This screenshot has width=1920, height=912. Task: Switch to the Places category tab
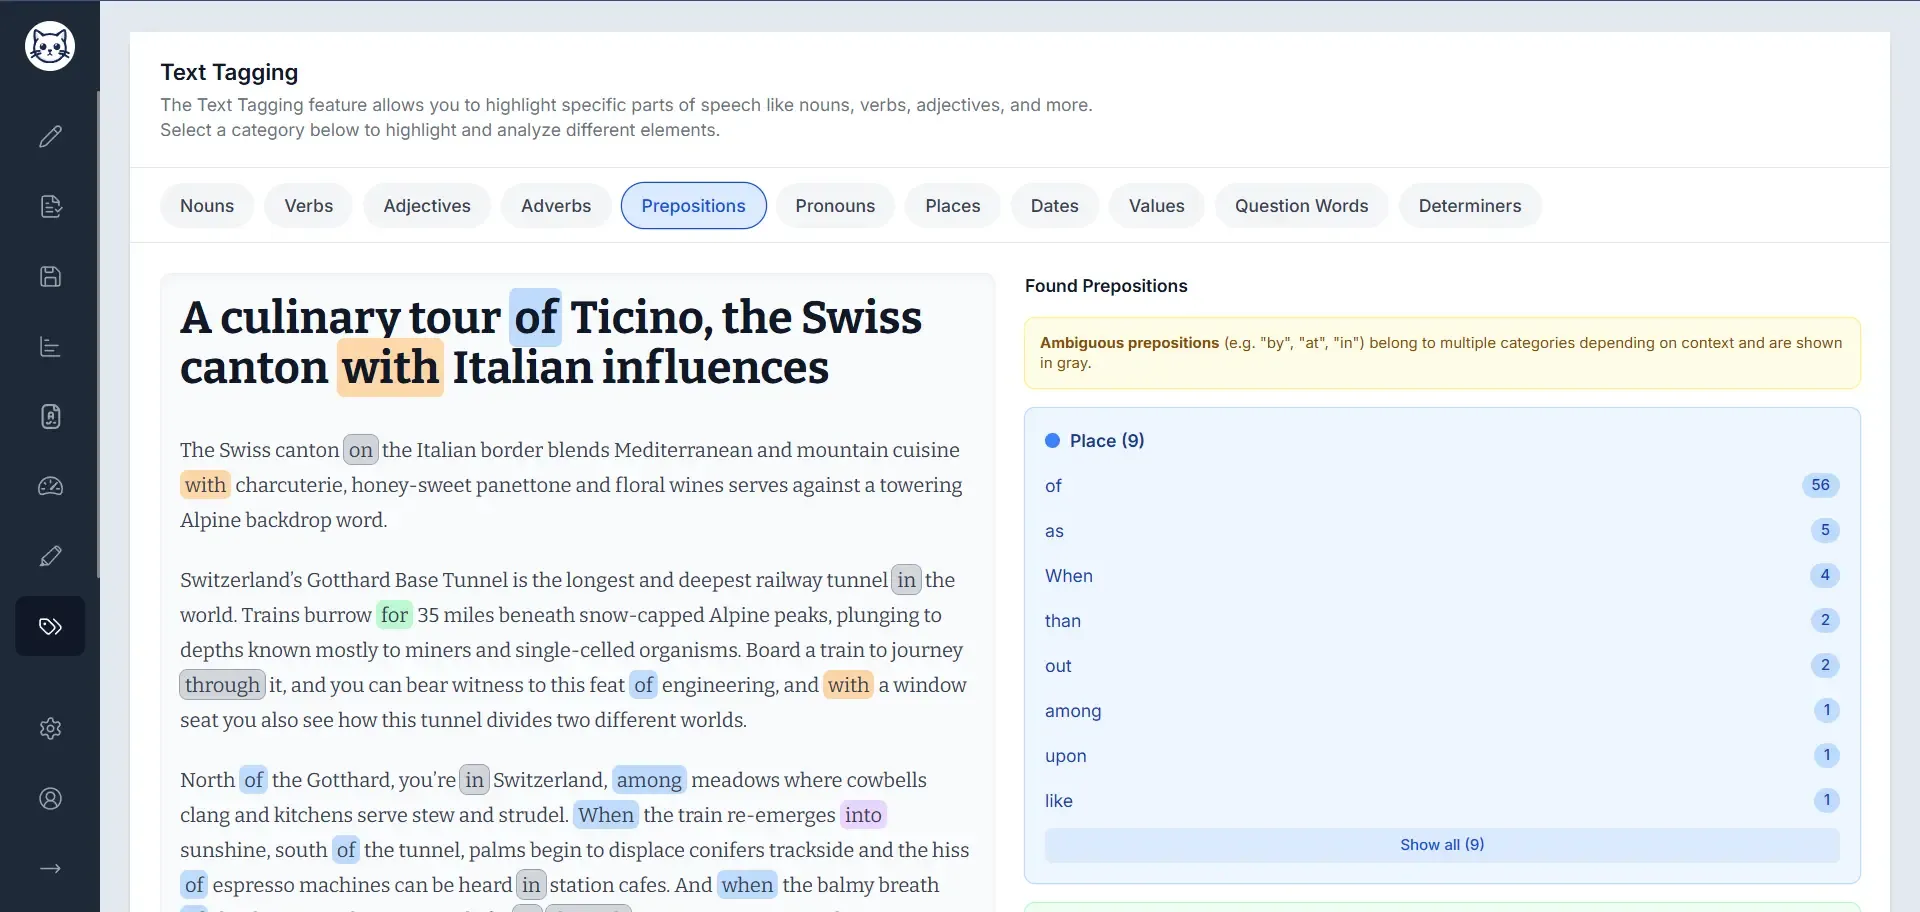click(x=952, y=206)
